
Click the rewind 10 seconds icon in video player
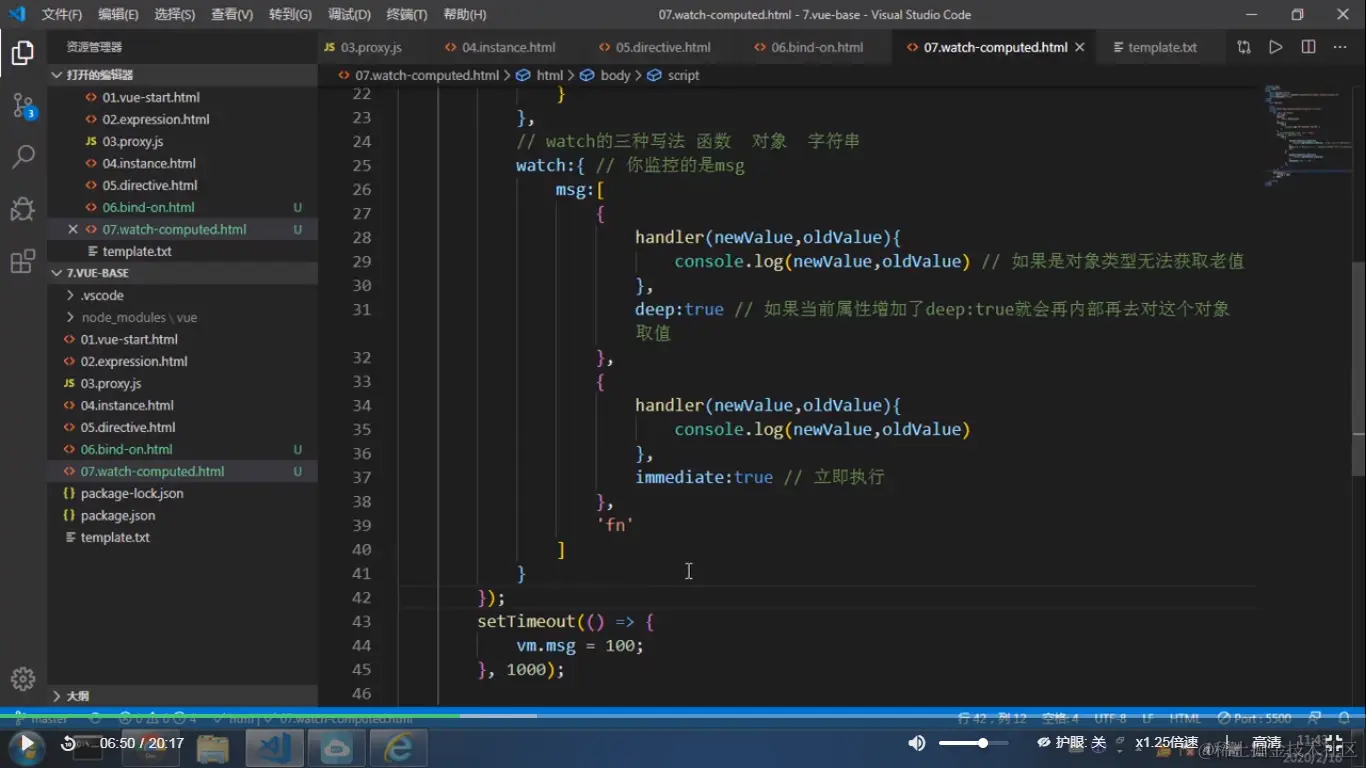[68, 743]
